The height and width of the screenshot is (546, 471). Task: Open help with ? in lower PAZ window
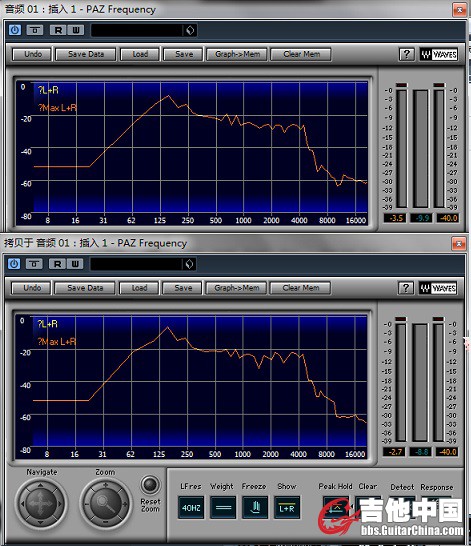(406, 288)
